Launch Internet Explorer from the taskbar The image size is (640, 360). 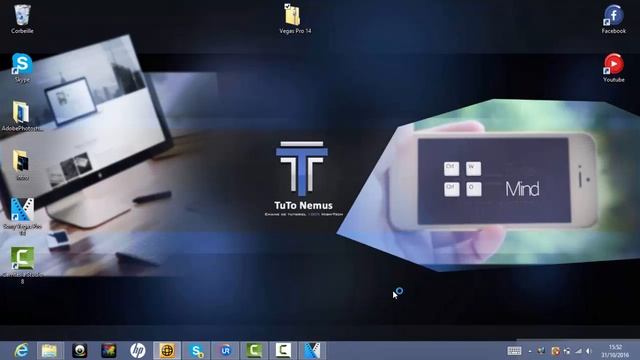tap(21, 351)
